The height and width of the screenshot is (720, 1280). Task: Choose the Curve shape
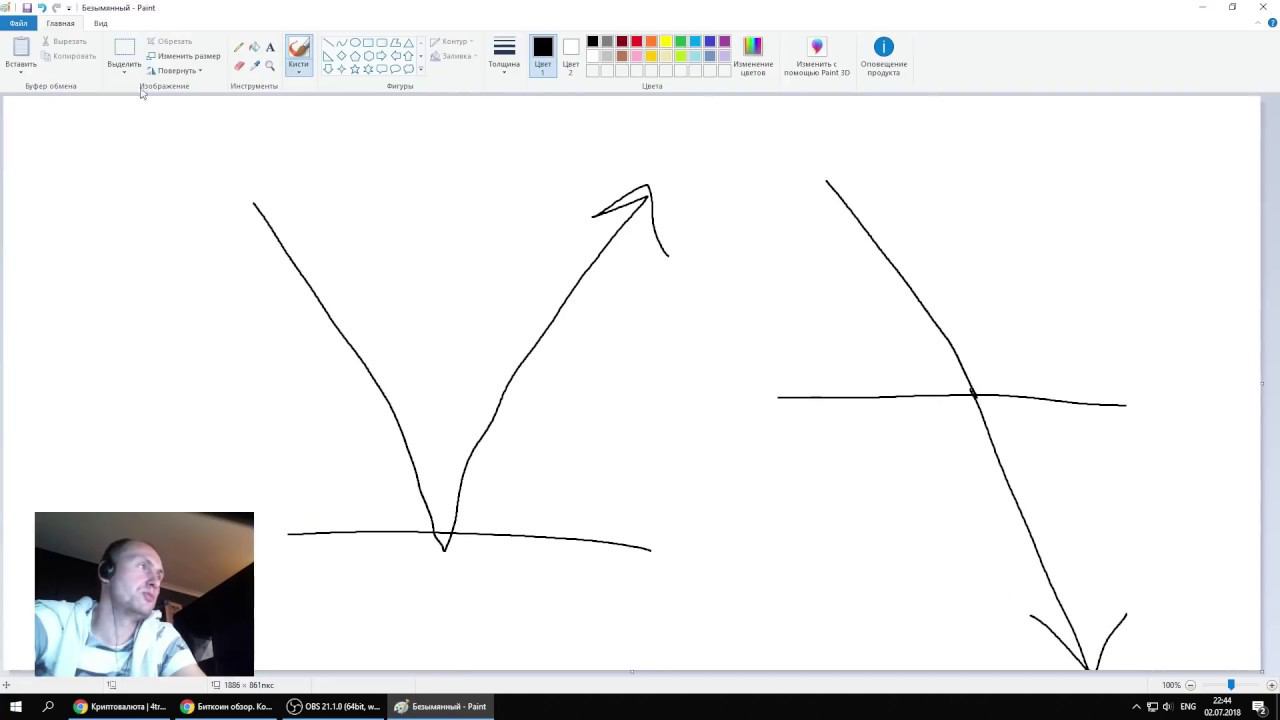pos(342,43)
